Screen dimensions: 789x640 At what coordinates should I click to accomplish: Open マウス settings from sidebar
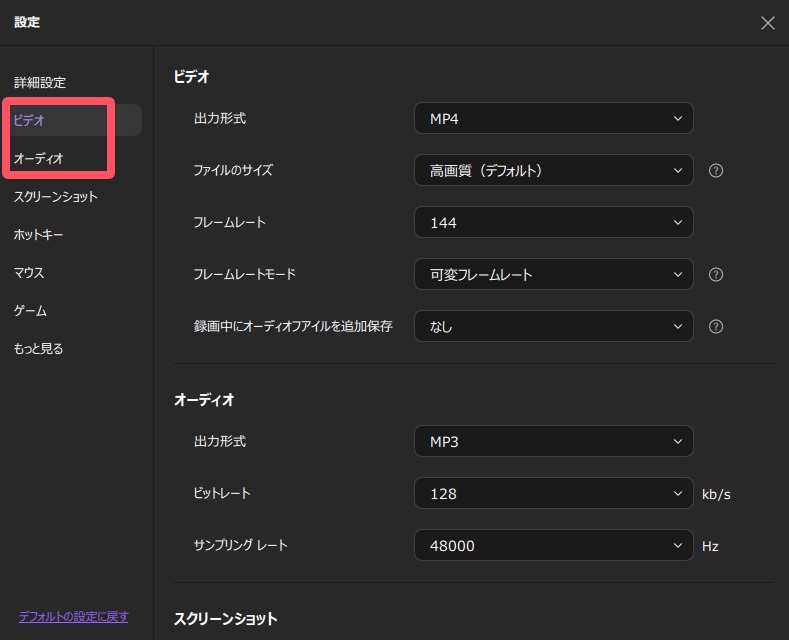29,273
